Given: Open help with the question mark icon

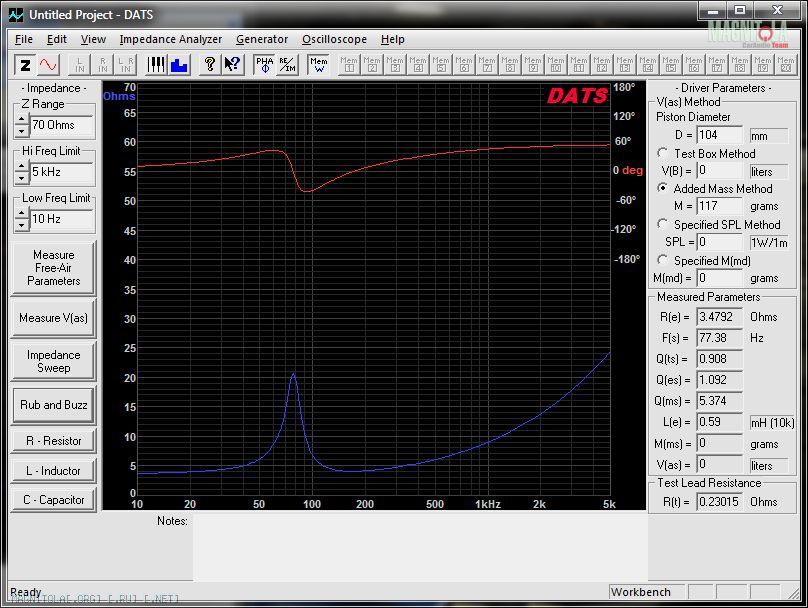Looking at the screenshot, I should pyautogui.click(x=210, y=65).
